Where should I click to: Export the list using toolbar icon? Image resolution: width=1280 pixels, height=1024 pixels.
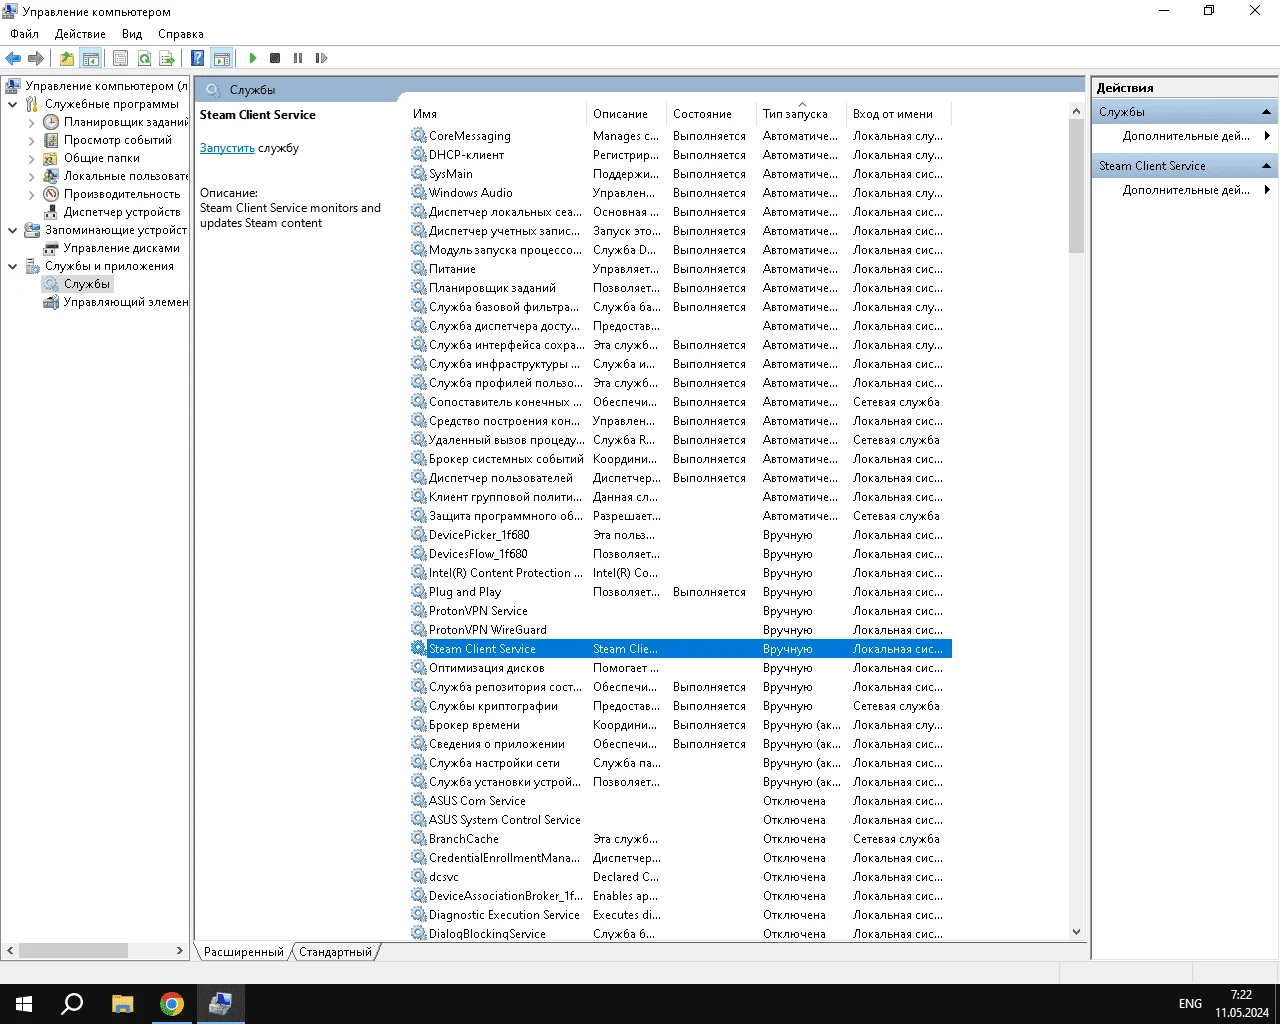(x=167, y=58)
